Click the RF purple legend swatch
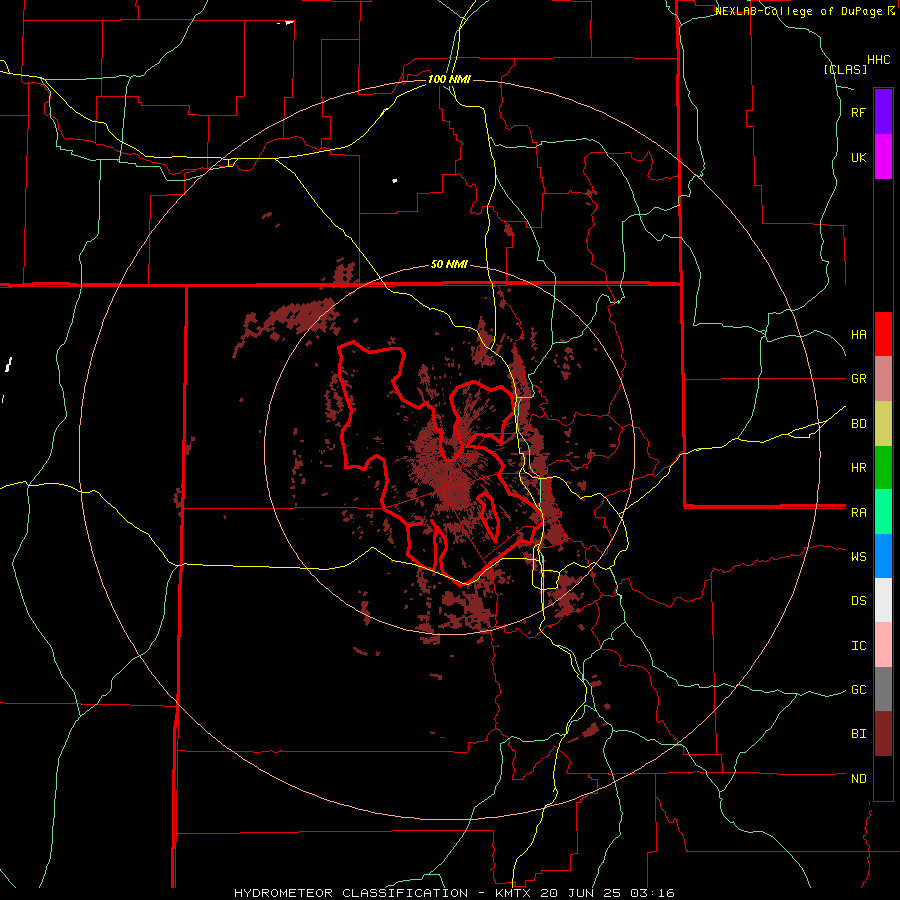Screen dimensions: 900x900 tap(883, 112)
